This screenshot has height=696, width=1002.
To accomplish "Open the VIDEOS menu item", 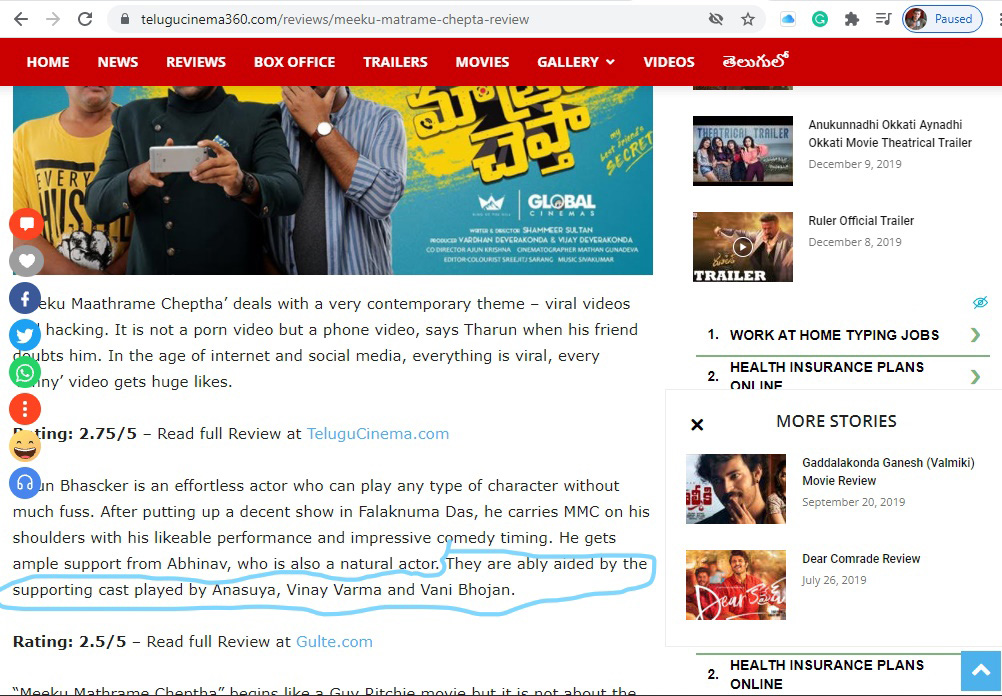I will pyautogui.click(x=668, y=62).
